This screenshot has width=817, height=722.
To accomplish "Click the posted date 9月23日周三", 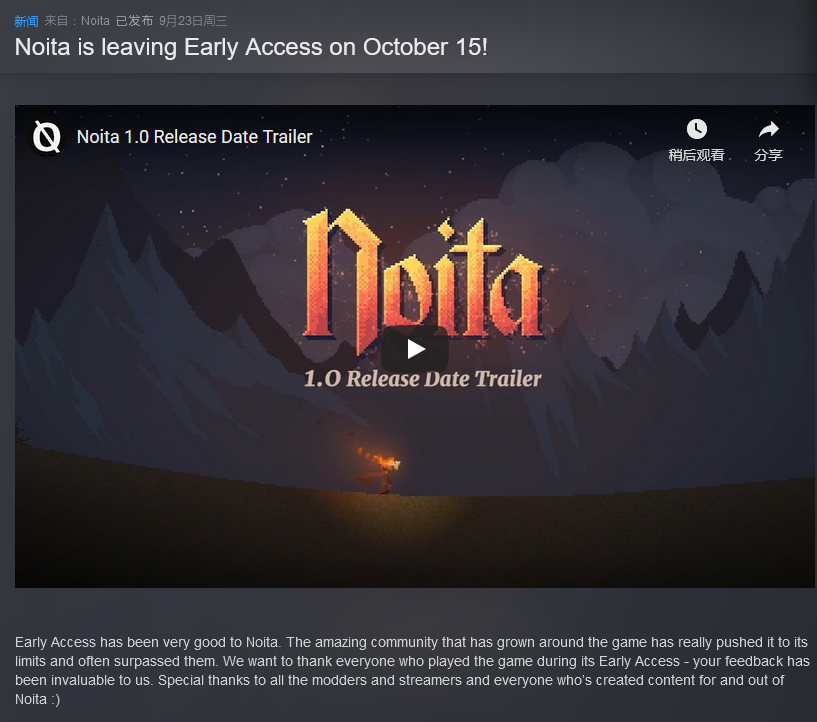I will [x=193, y=21].
